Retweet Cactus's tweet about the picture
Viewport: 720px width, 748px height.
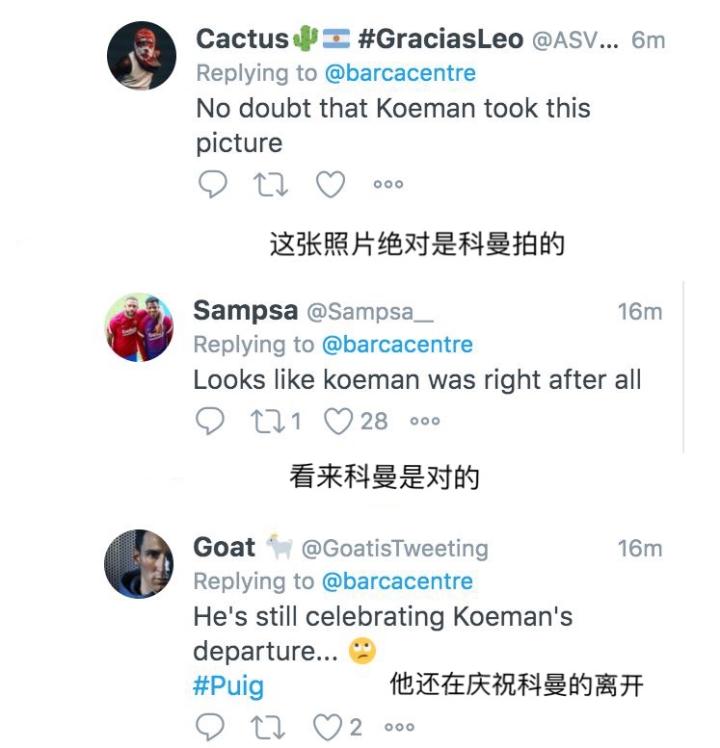[x=270, y=185]
